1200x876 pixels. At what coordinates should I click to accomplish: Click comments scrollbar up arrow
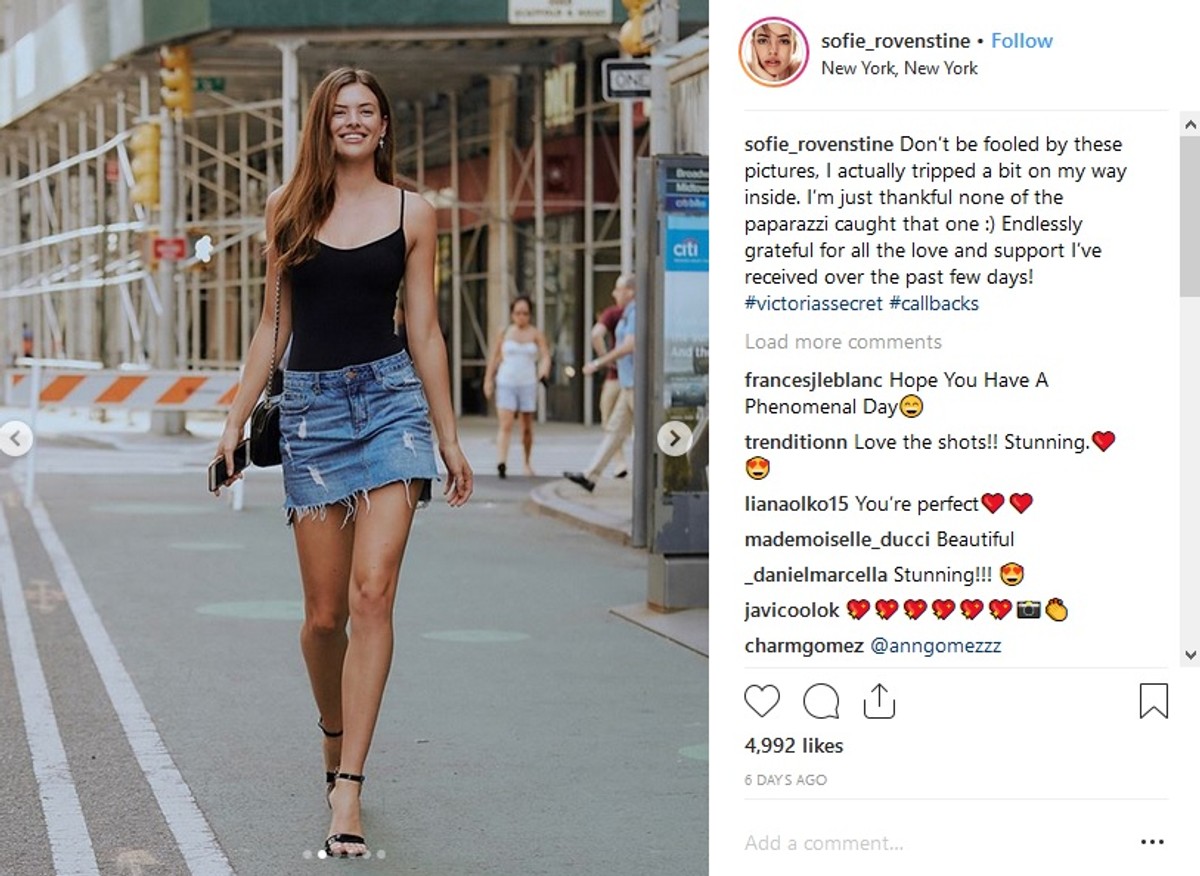1190,125
